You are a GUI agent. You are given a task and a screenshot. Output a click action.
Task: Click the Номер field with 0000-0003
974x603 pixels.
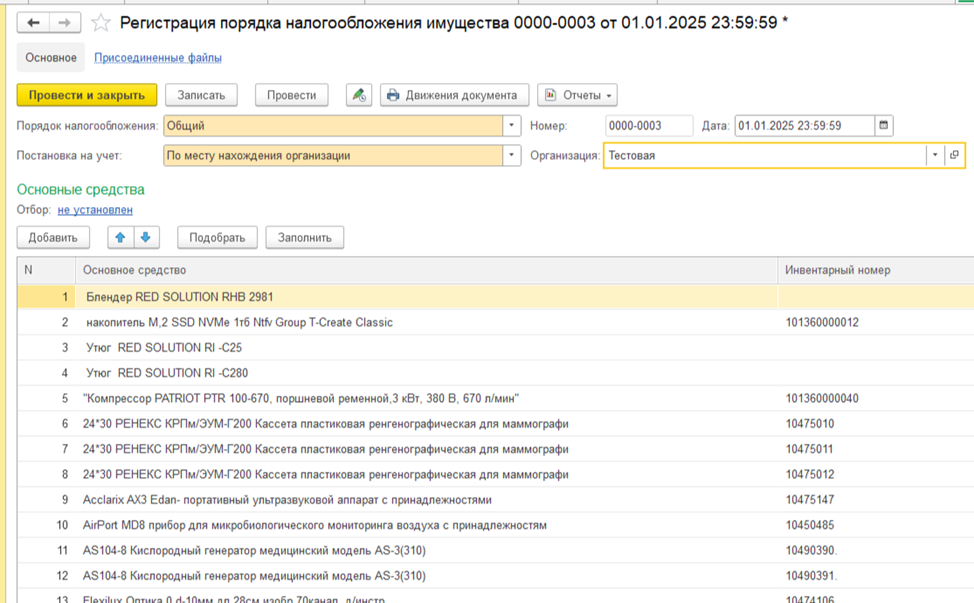(x=649, y=125)
